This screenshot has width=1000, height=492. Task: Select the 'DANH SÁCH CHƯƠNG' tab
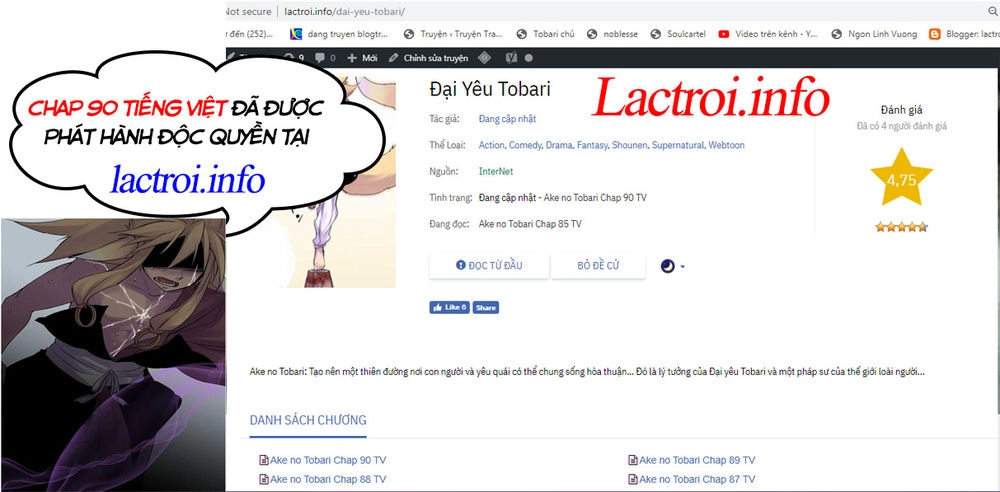point(308,420)
